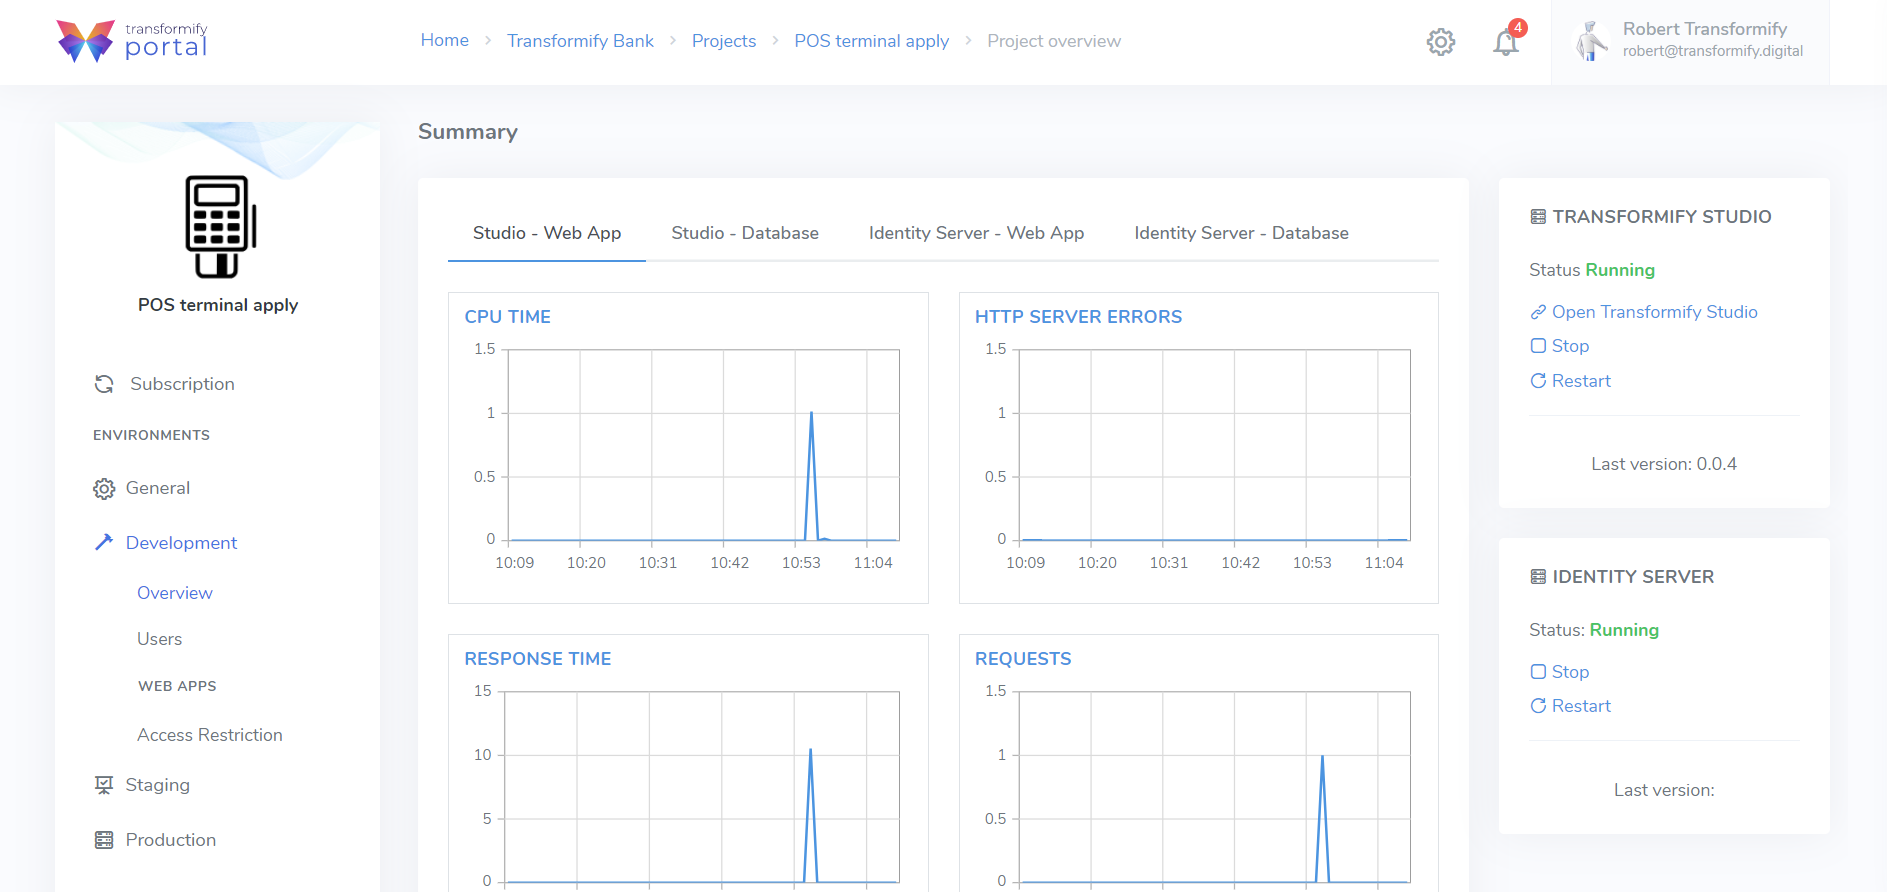Click Restart text under Identity Server
Image resolution: width=1887 pixels, height=892 pixels.
(x=1581, y=706)
